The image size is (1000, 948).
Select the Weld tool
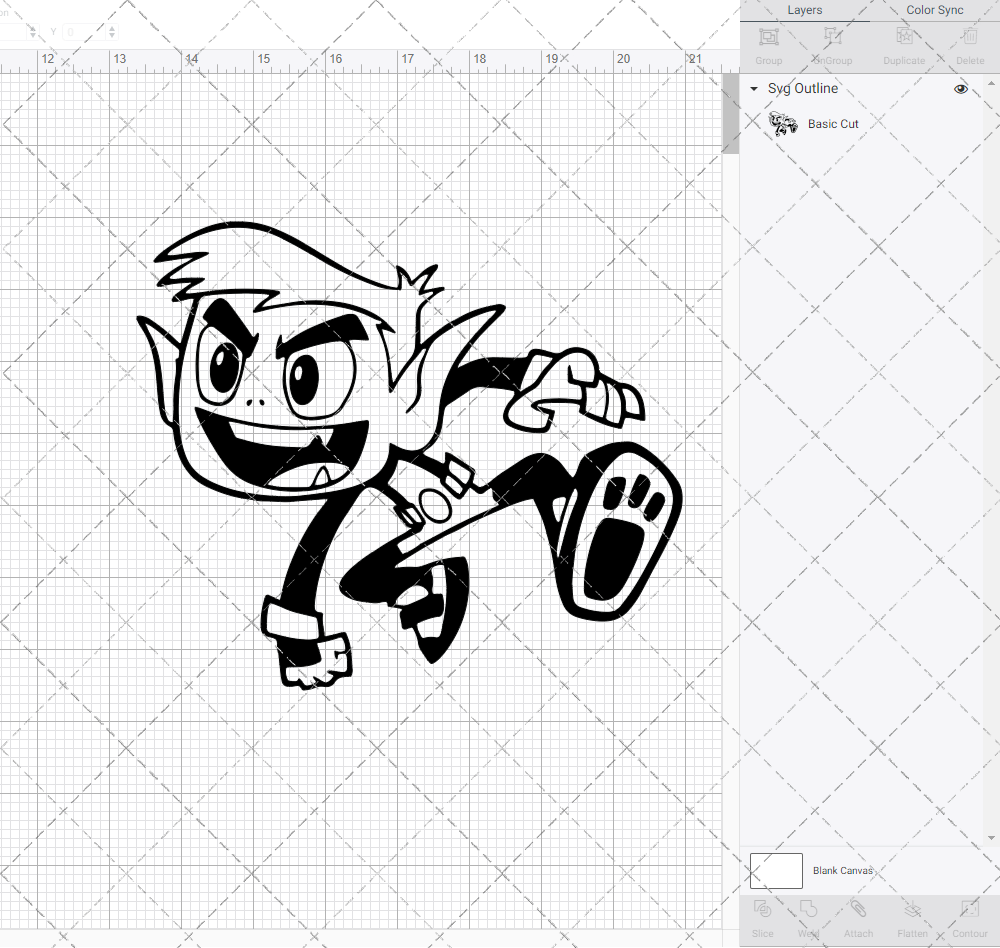coord(808,915)
